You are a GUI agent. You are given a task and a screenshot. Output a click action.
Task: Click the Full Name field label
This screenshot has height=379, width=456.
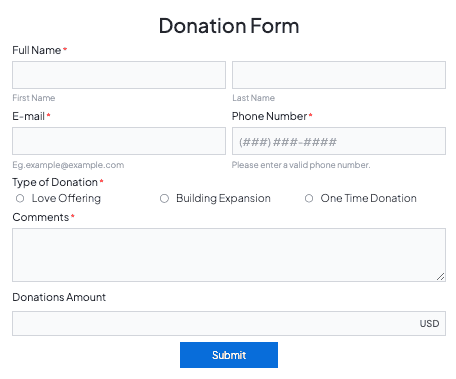coord(37,50)
